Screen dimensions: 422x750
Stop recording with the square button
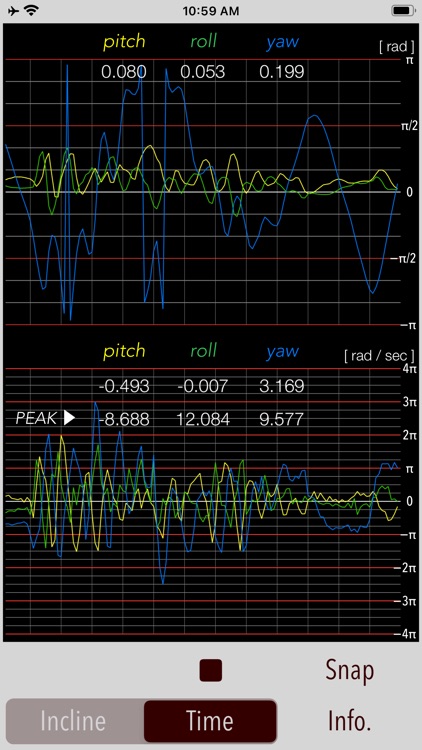pyautogui.click(x=211, y=670)
